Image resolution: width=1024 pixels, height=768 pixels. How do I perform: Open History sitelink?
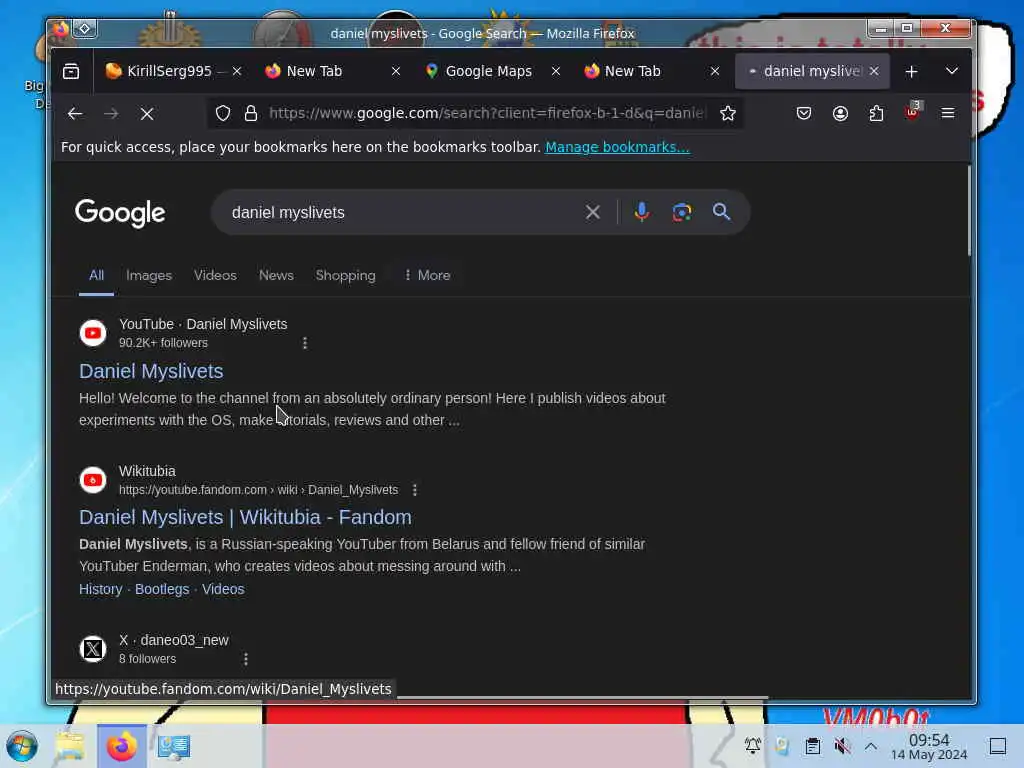pyautogui.click(x=101, y=589)
